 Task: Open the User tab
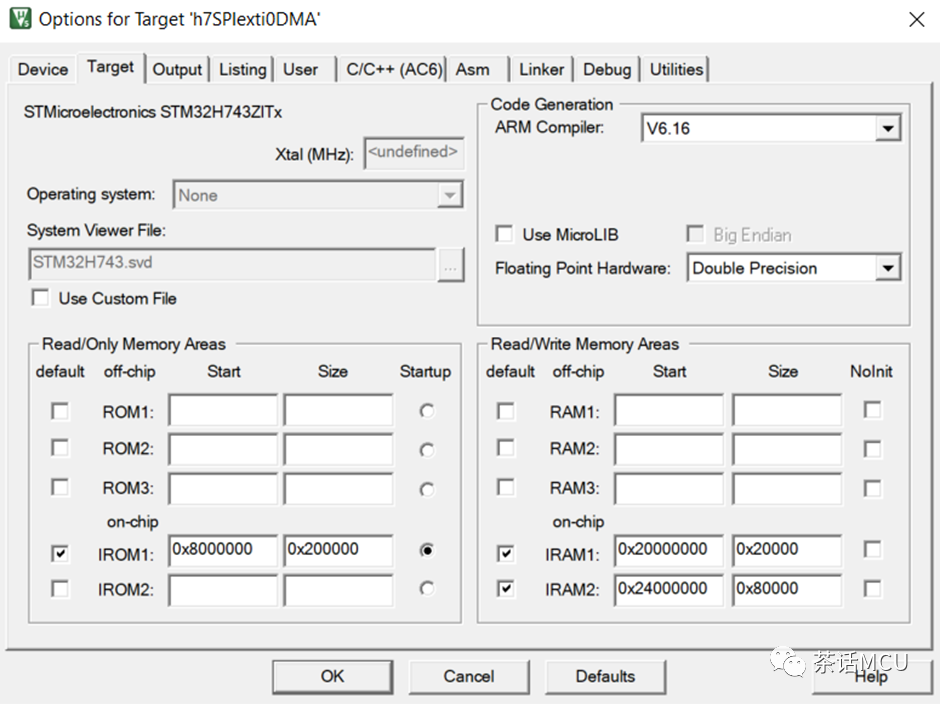click(300, 70)
